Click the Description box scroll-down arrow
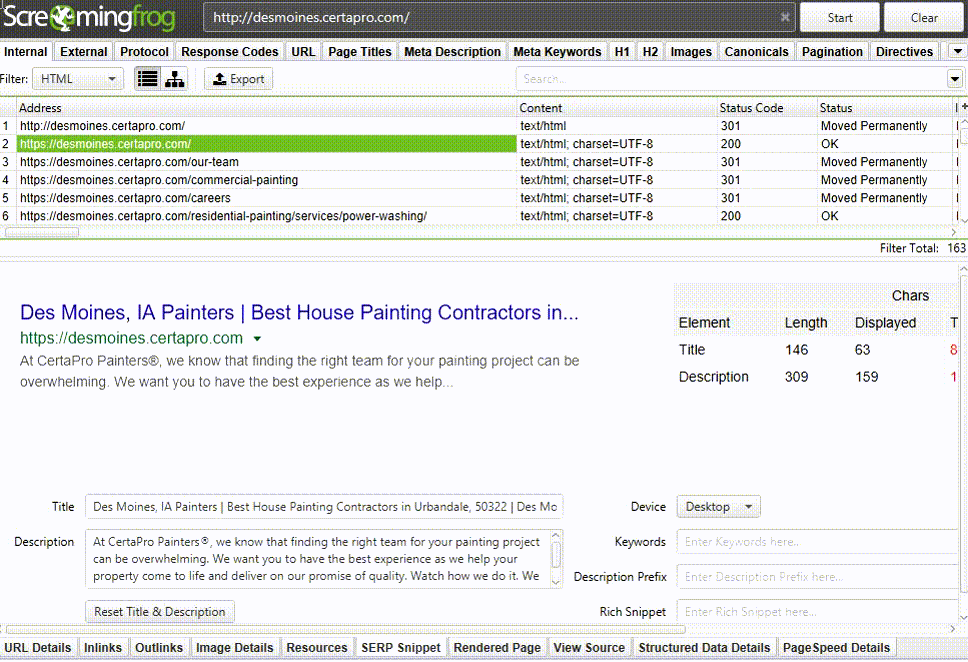 (x=556, y=582)
